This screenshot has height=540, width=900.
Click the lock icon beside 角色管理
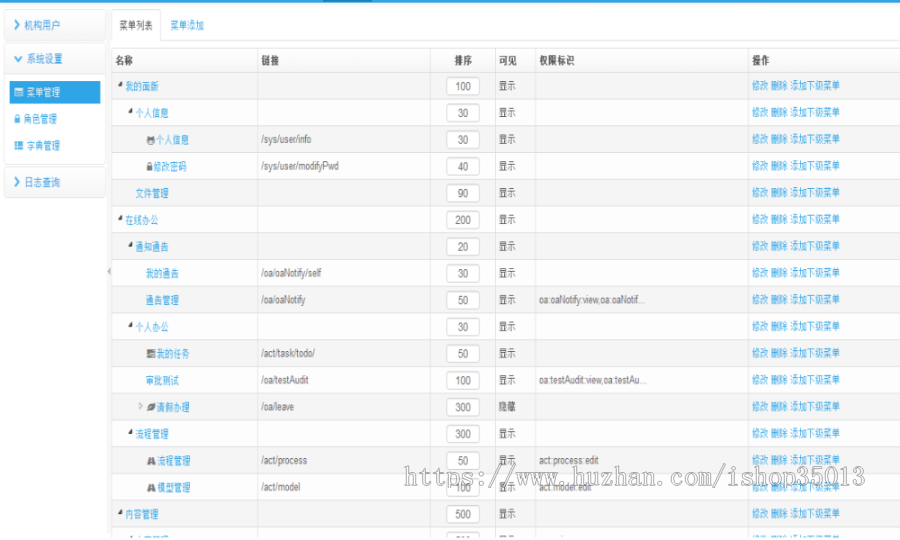click(17, 119)
